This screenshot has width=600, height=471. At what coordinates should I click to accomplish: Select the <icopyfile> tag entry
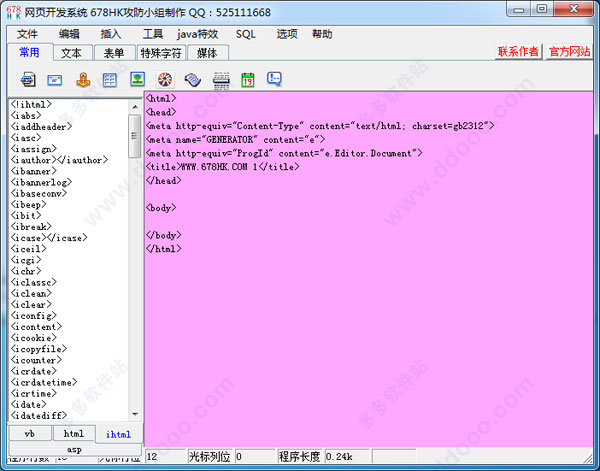pos(39,349)
